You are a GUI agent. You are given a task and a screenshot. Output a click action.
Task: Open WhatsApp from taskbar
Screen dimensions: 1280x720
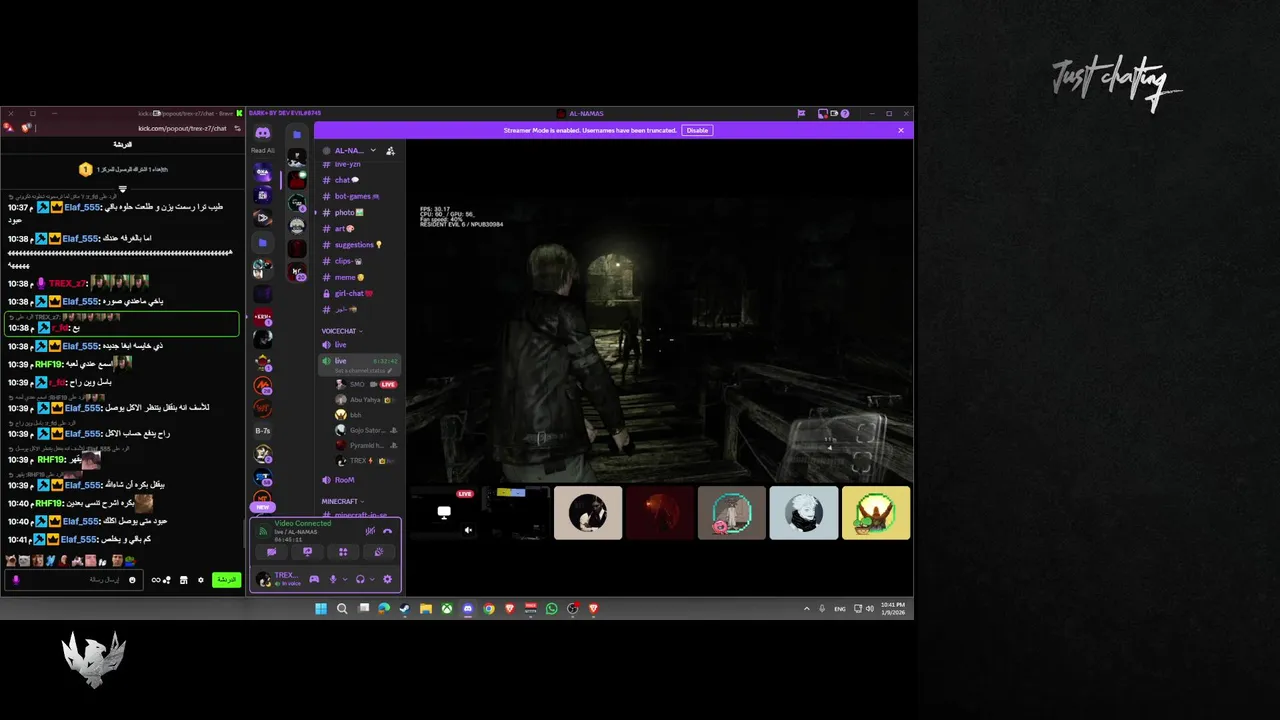551,608
